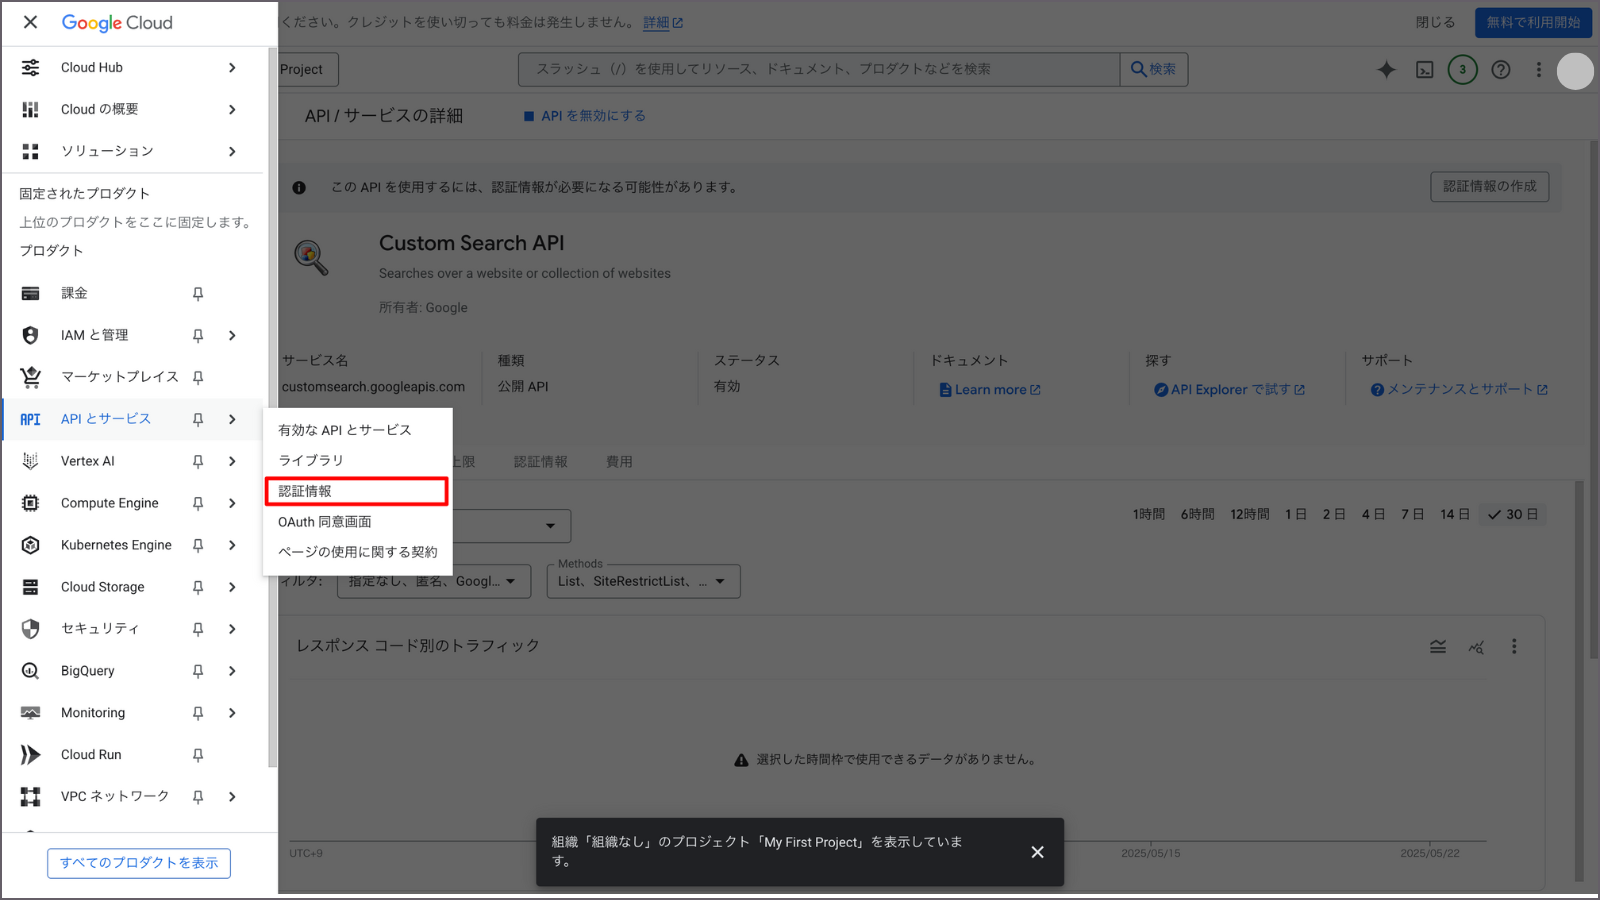Click すべてのプロダクトを表示 button
This screenshot has width=1600, height=900.
tap(139, 863)
